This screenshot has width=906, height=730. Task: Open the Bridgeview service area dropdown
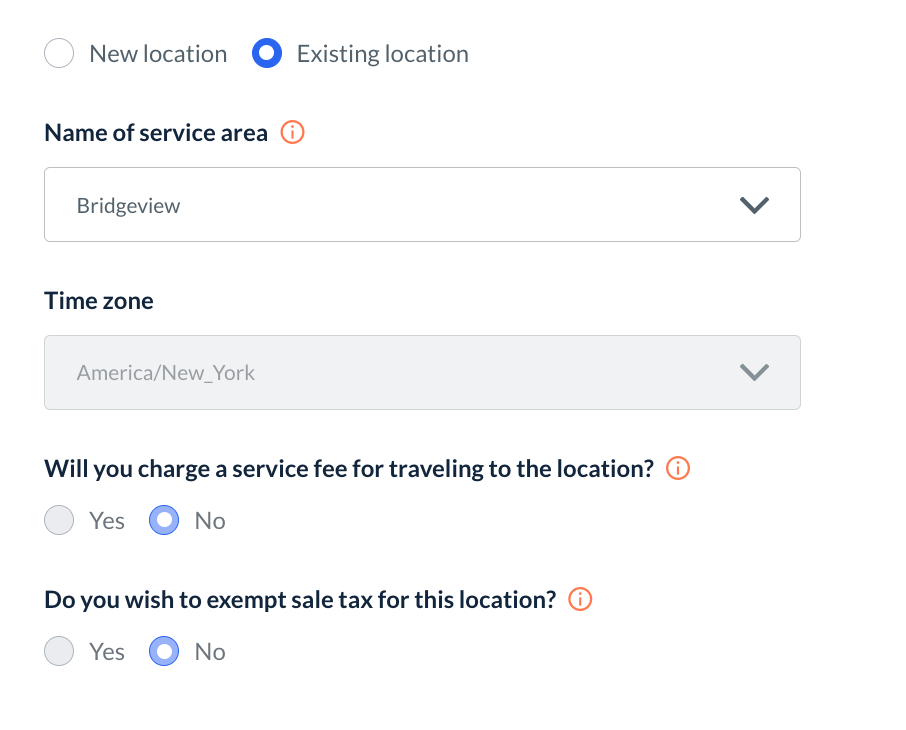400,205
